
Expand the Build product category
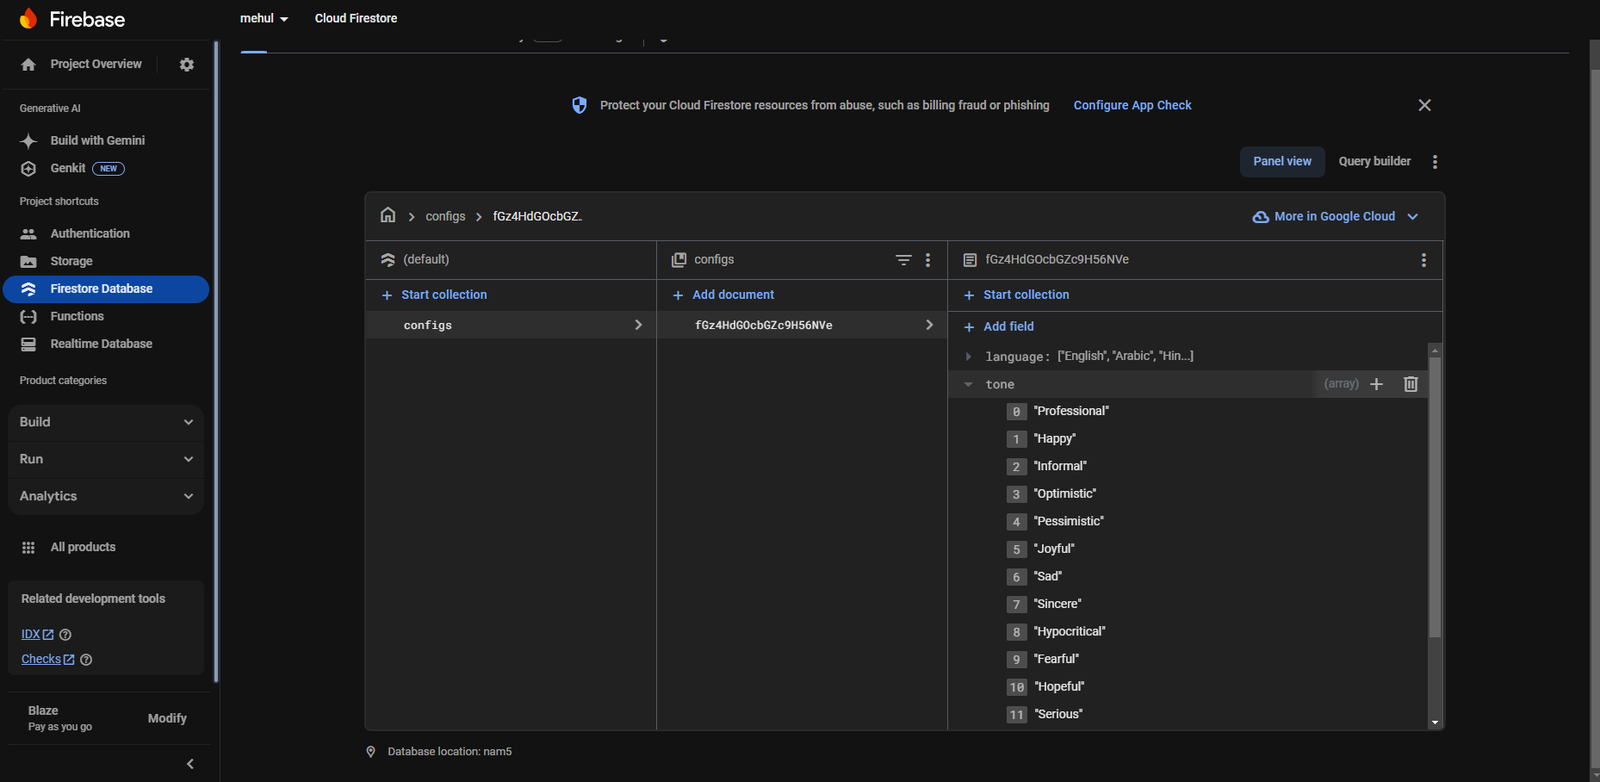[106, 422]
